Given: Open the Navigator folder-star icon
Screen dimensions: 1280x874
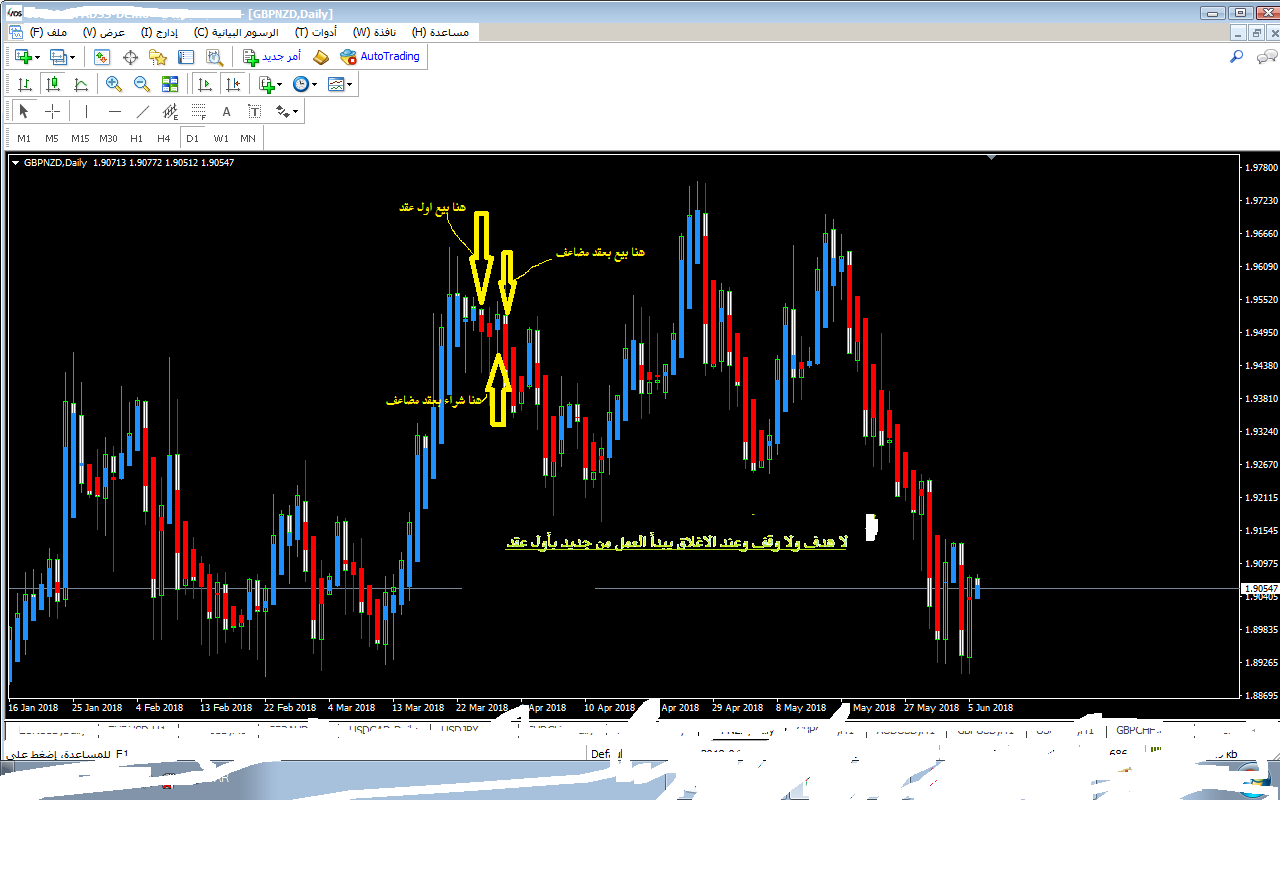Looking at the screenshot, I should tap(158, 57).
